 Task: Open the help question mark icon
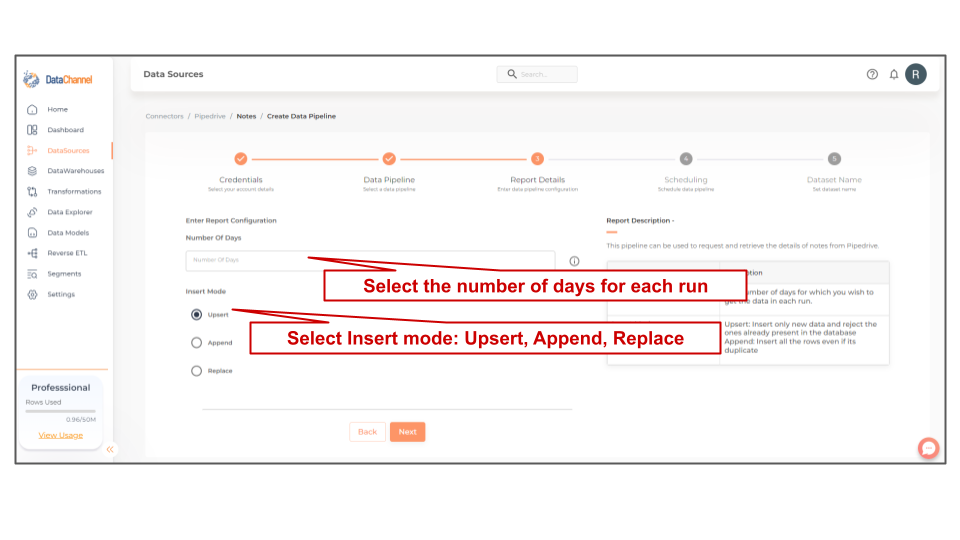872,74
